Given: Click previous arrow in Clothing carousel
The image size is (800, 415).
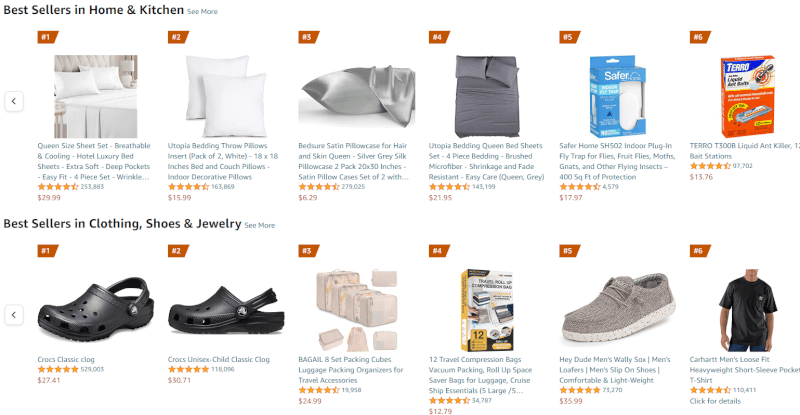Looking at the screenshot, I should pyautogui.click(x=14, y=314).
